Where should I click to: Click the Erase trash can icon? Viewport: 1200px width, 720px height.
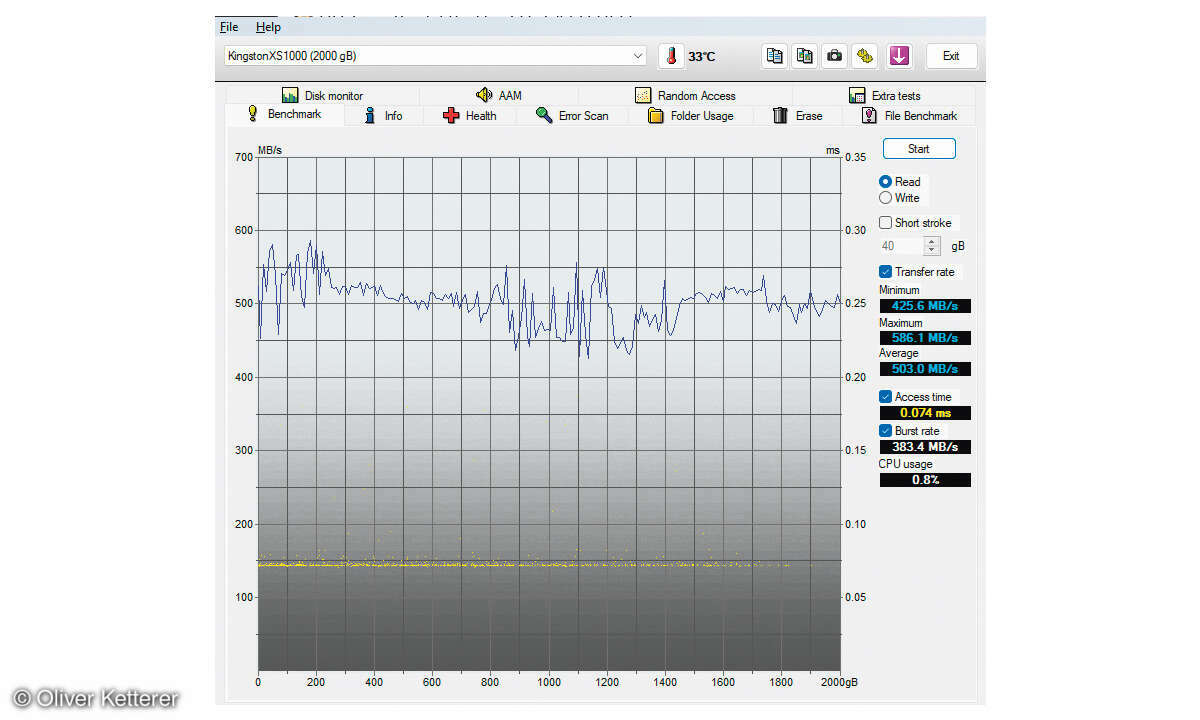780,116
